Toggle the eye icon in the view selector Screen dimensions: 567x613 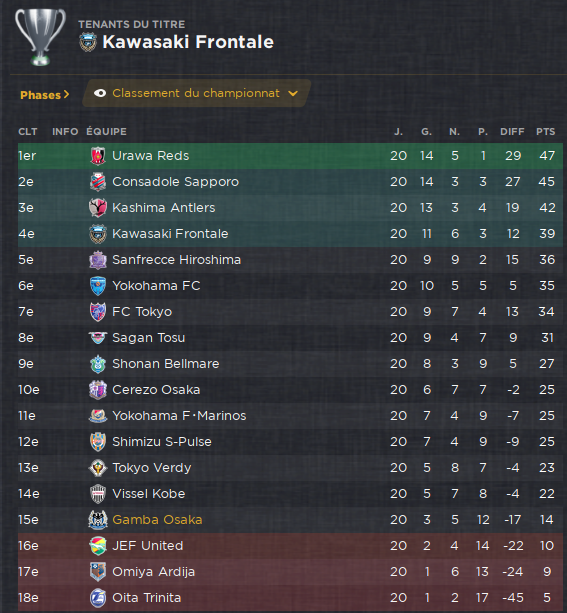[x=100, y=93]
